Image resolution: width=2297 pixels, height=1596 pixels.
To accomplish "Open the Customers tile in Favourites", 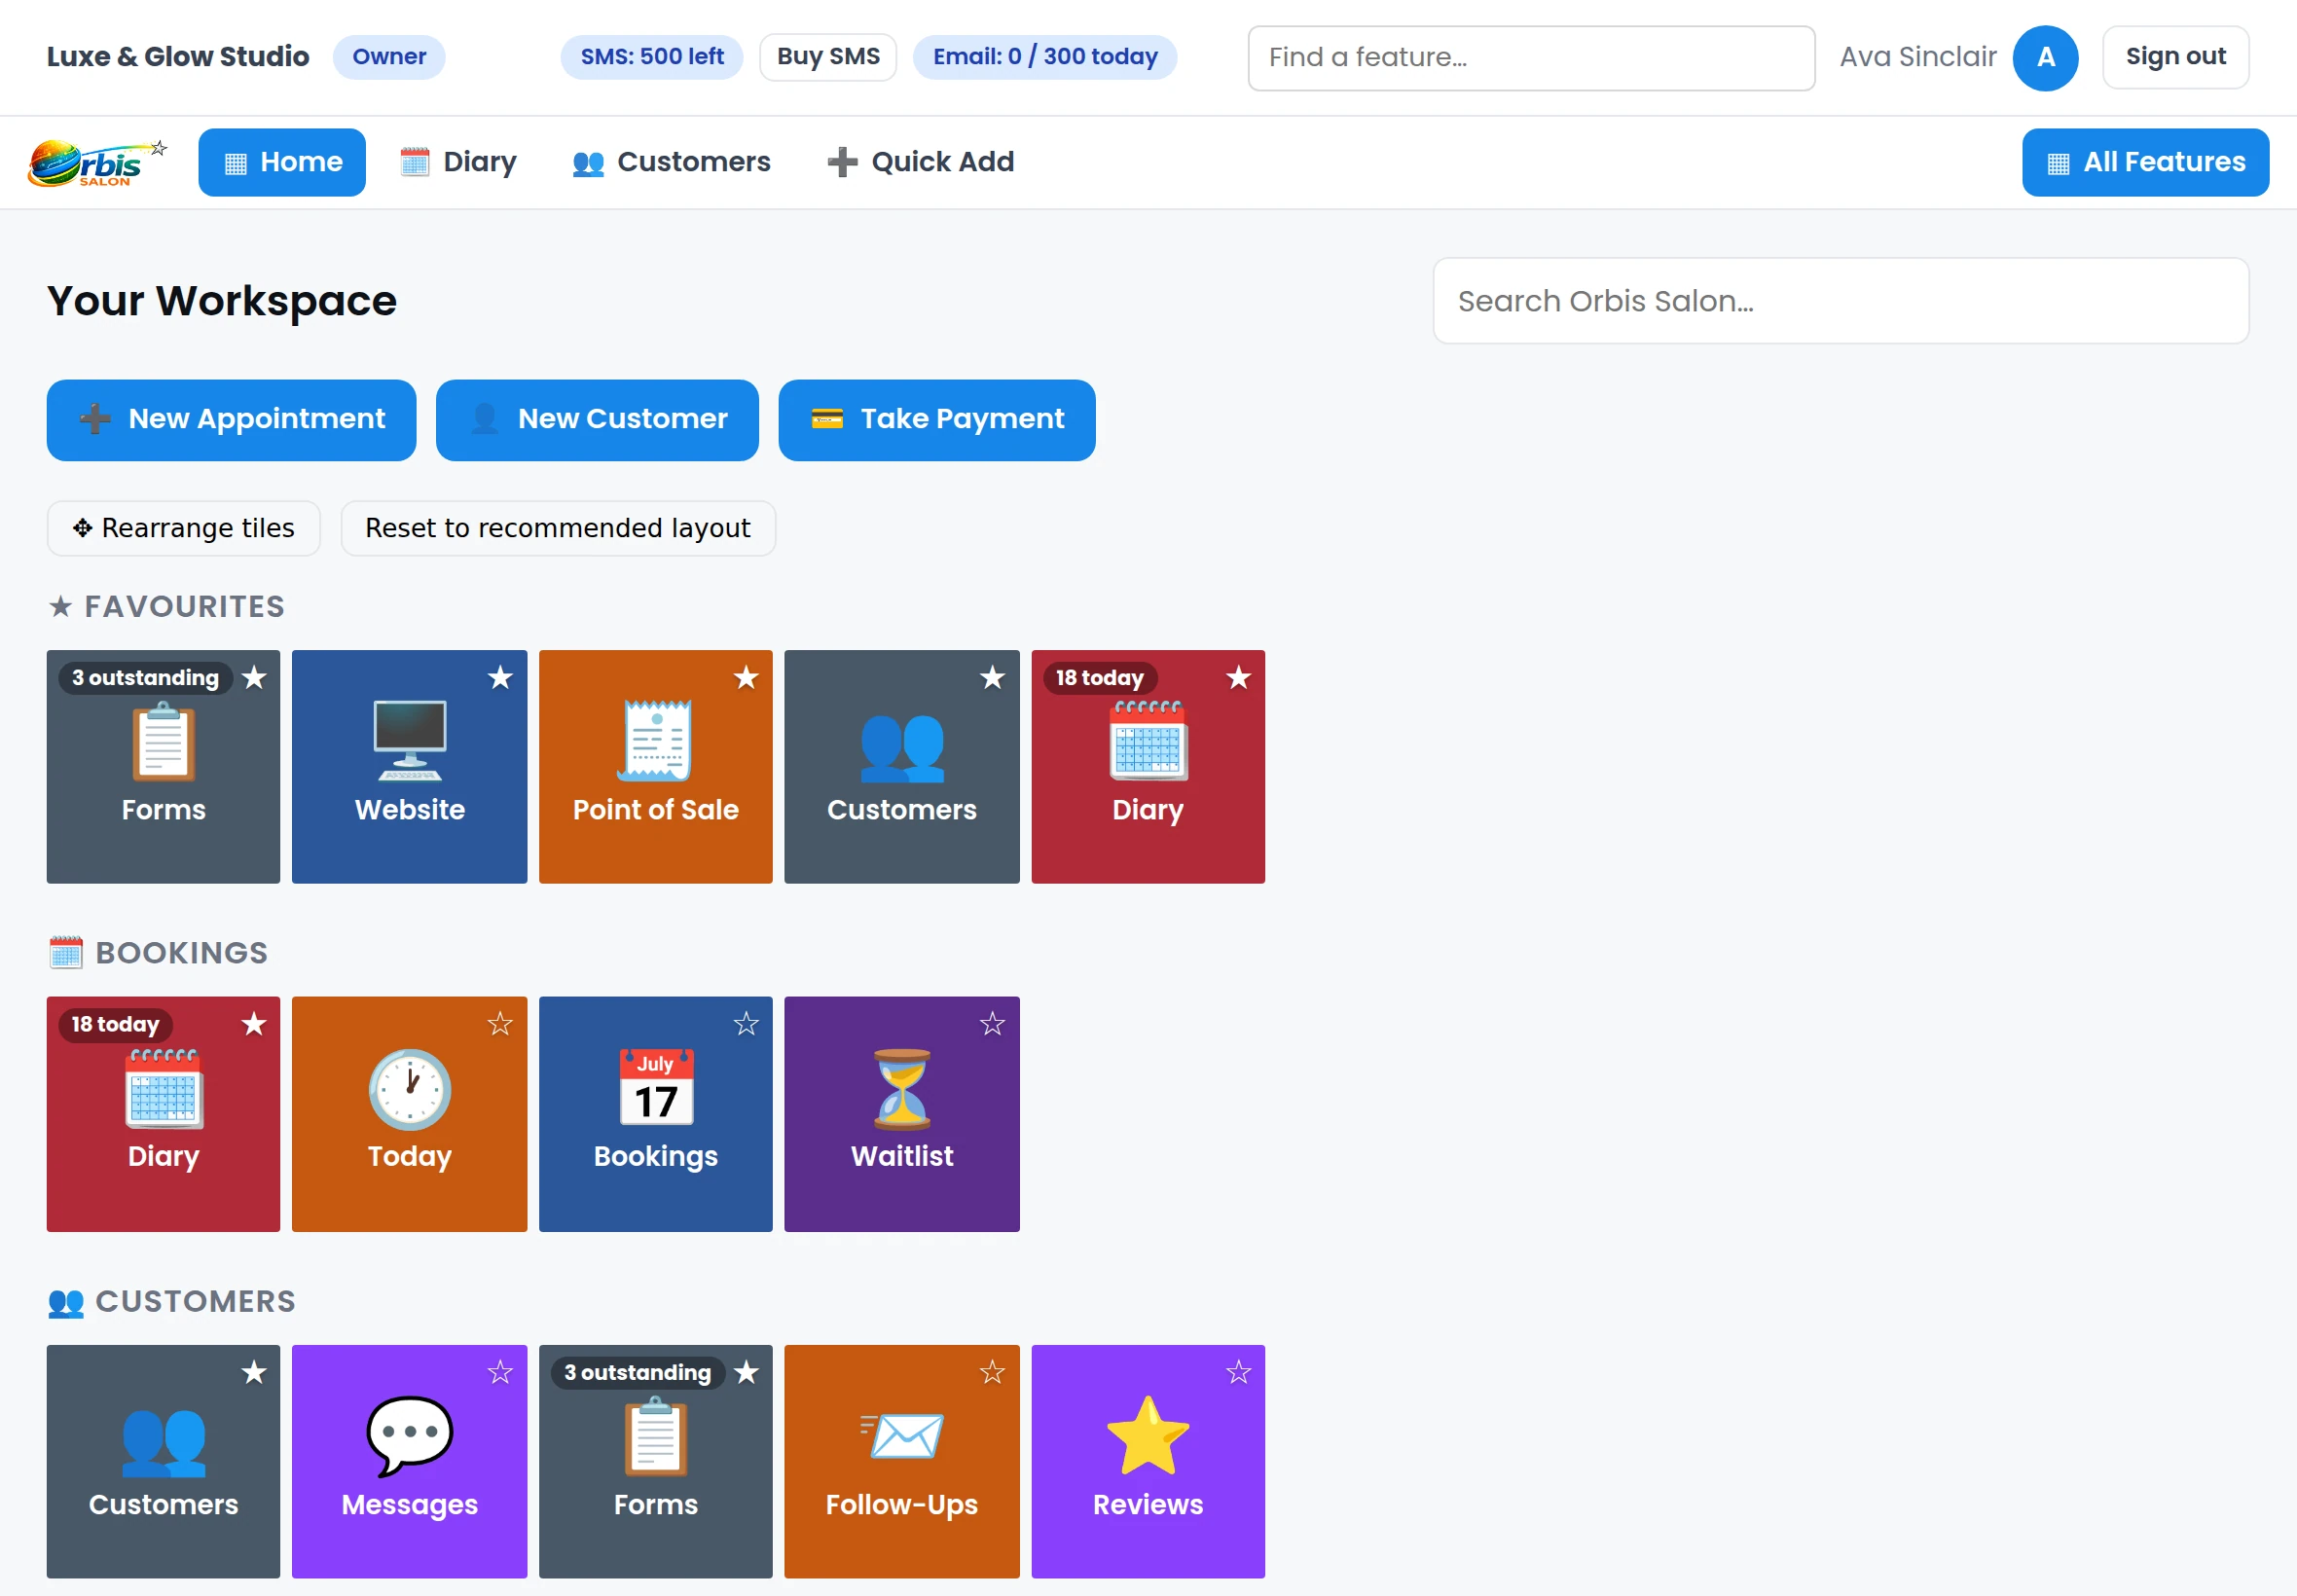I will point(902,766).
